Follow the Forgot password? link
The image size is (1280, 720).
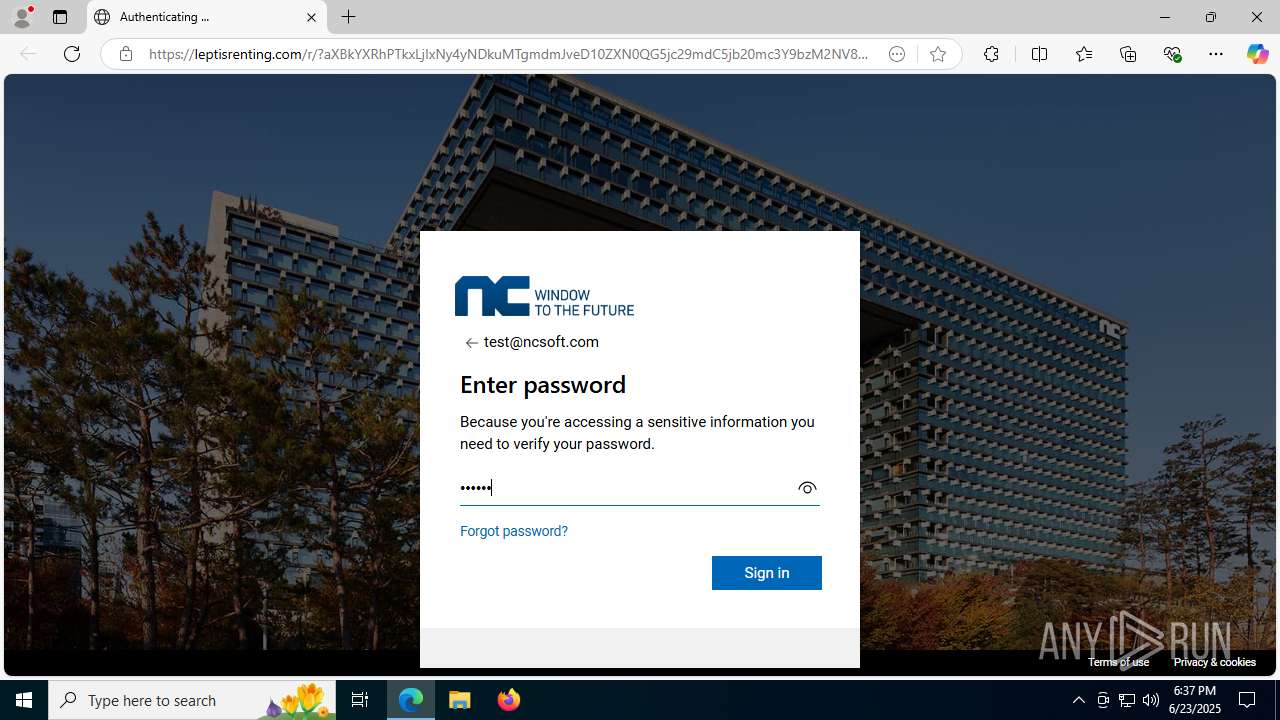coord(514,531)
